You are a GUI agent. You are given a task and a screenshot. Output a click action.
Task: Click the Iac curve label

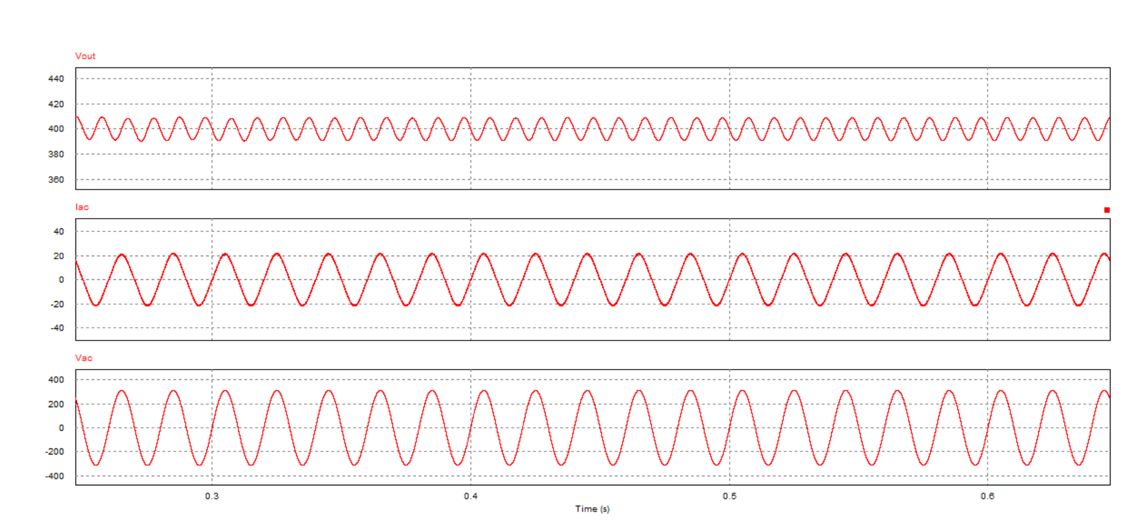click(x=83, y=206)
